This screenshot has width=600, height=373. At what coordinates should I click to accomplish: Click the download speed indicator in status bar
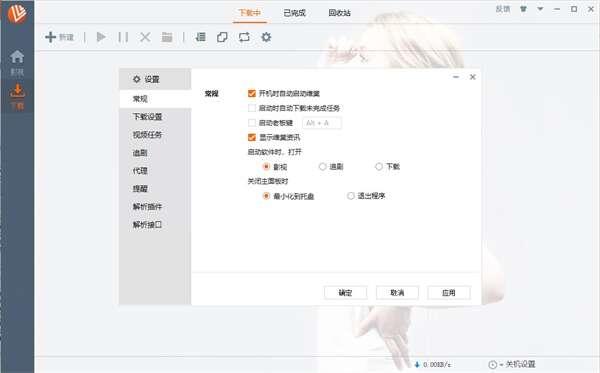[x=433, y=365]
